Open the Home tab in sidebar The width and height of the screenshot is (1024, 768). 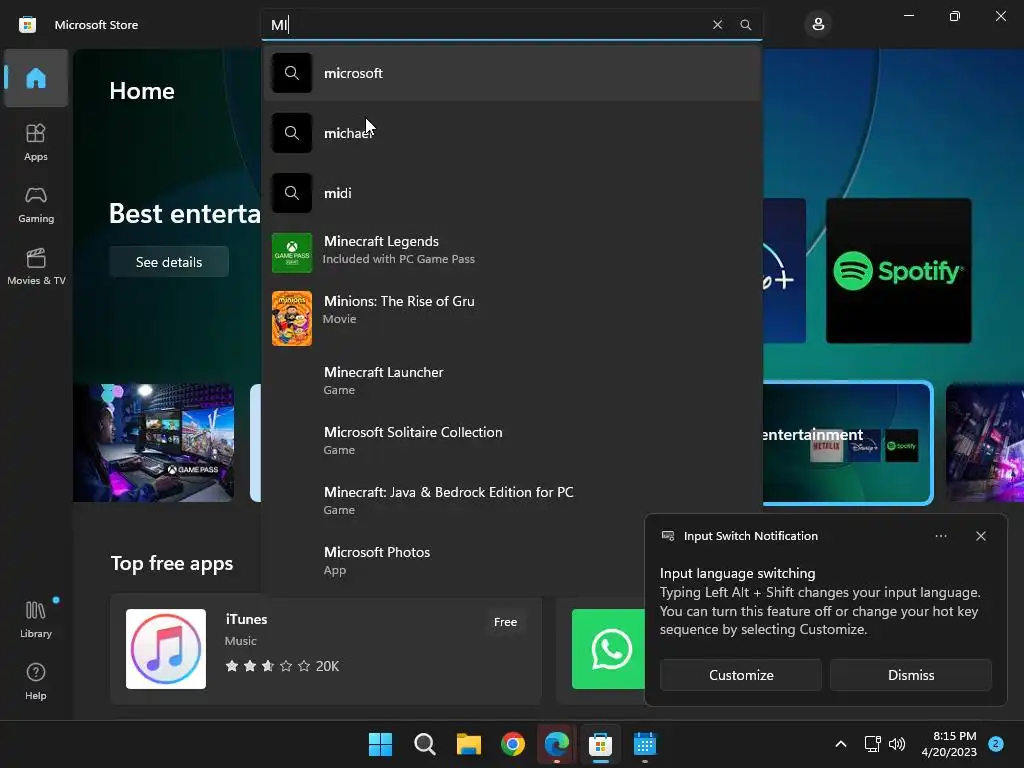35,78
